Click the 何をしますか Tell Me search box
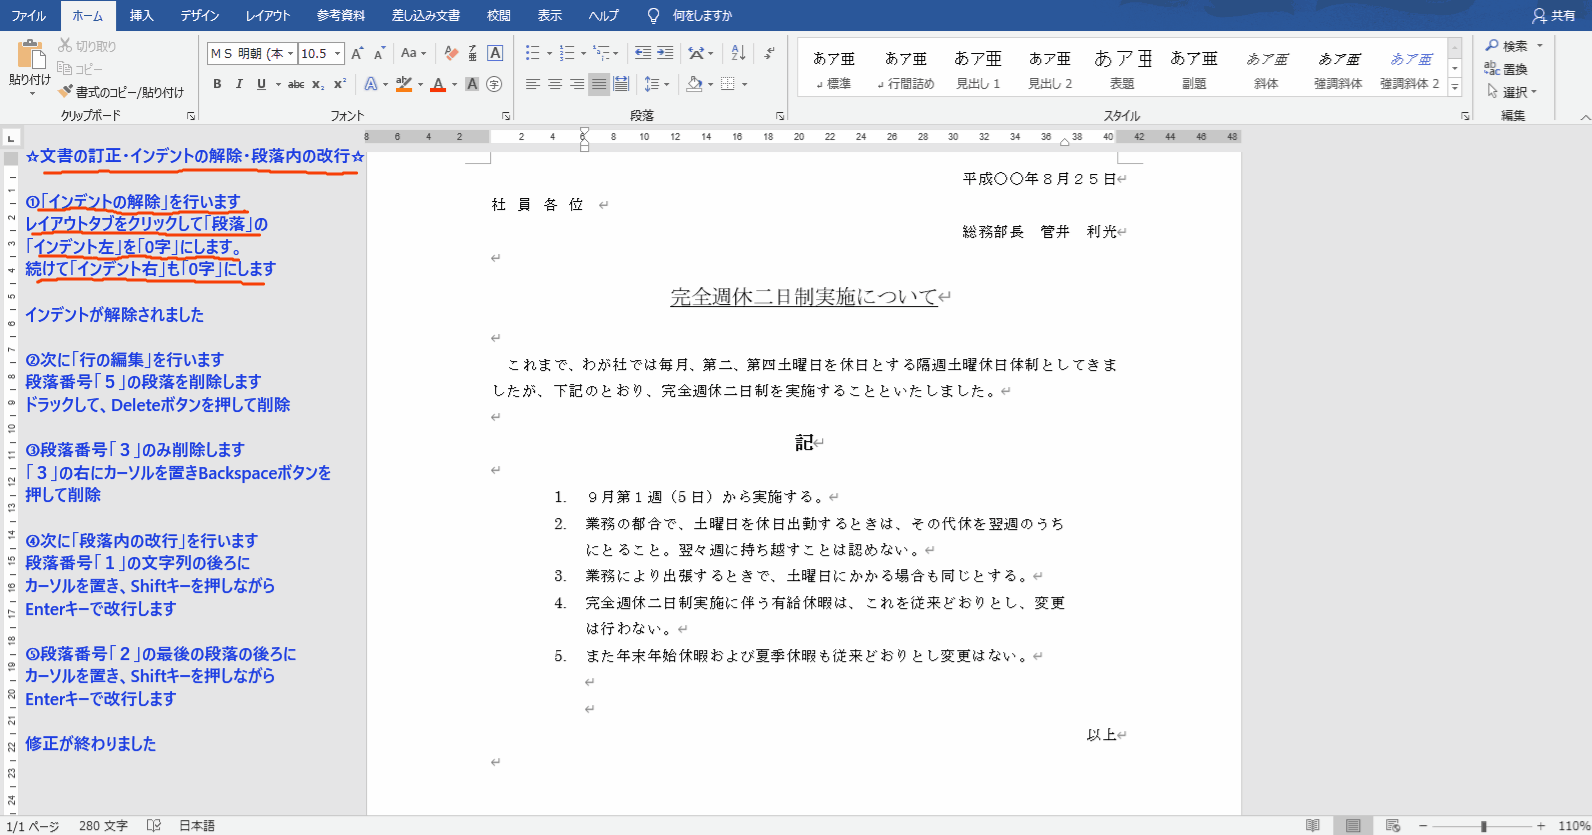 [701, 15]
